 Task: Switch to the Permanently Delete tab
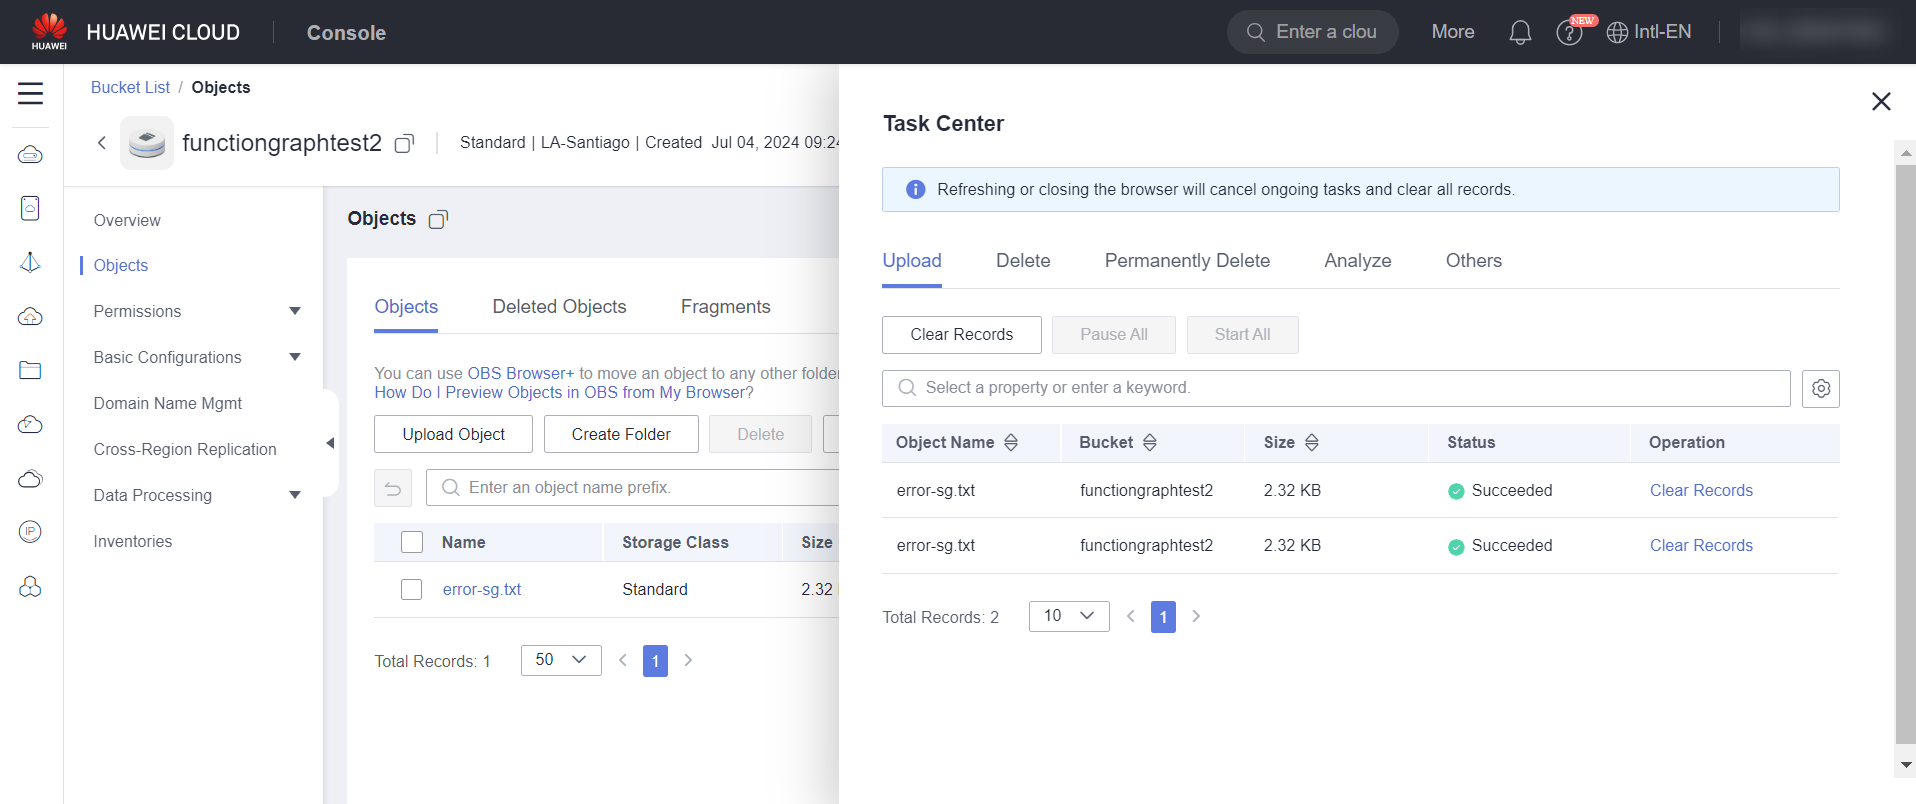(x=1186, y=261)
